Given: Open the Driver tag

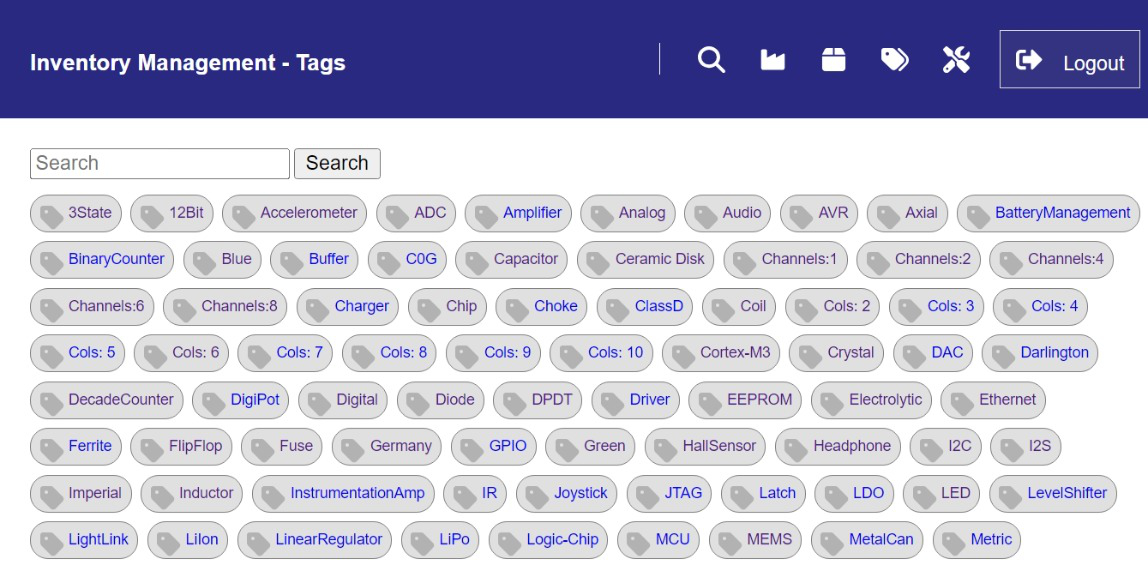Looking at the screenshot, I should click(x=636, y=400).
